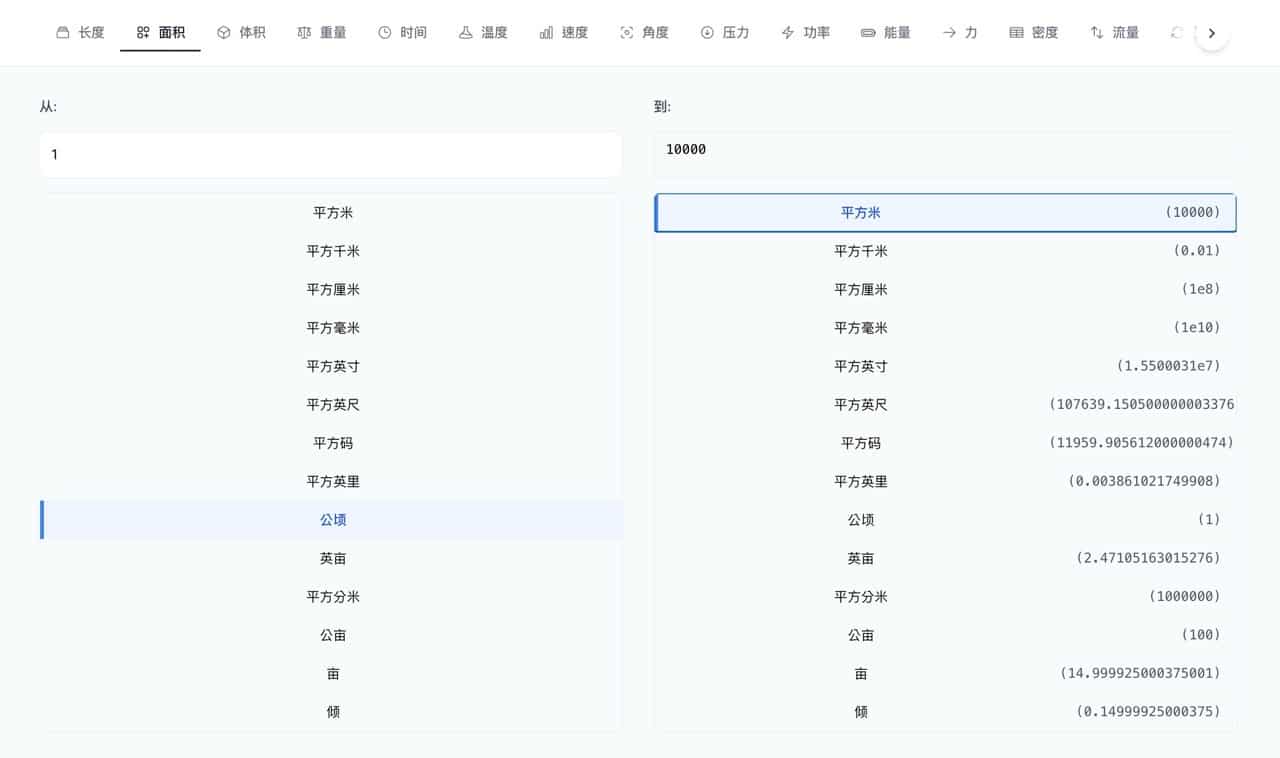Select target unit 平方厘米 (1e8)
Screen dimensions: 1280x758
945,290
